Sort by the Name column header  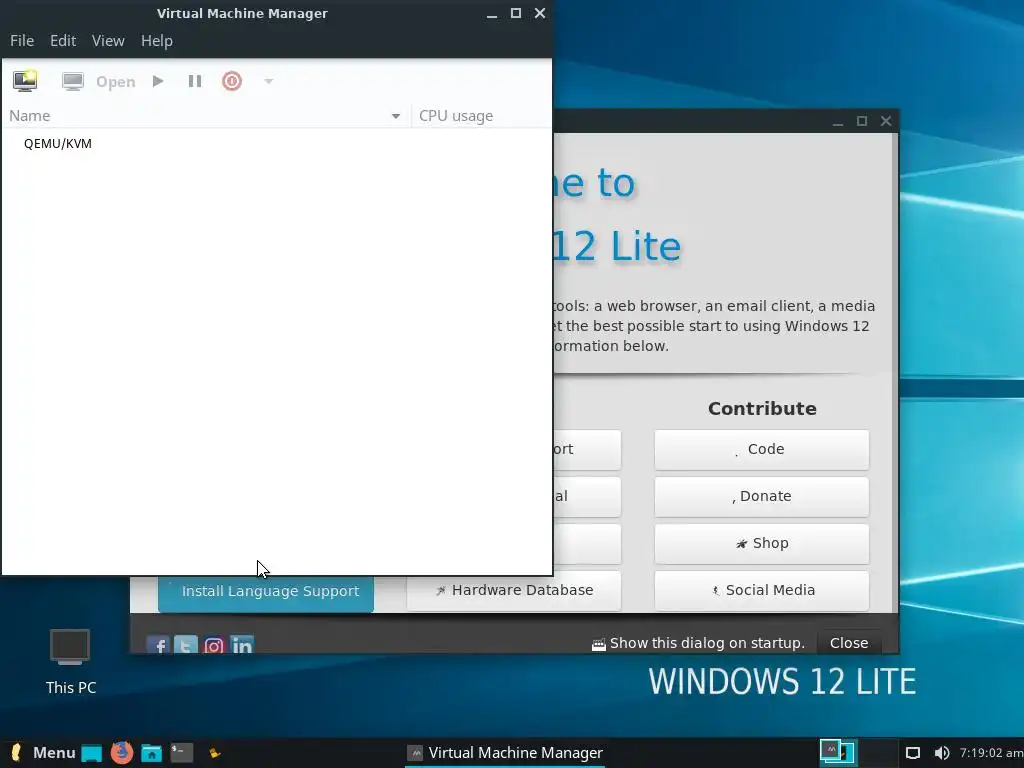pos(205,116)
